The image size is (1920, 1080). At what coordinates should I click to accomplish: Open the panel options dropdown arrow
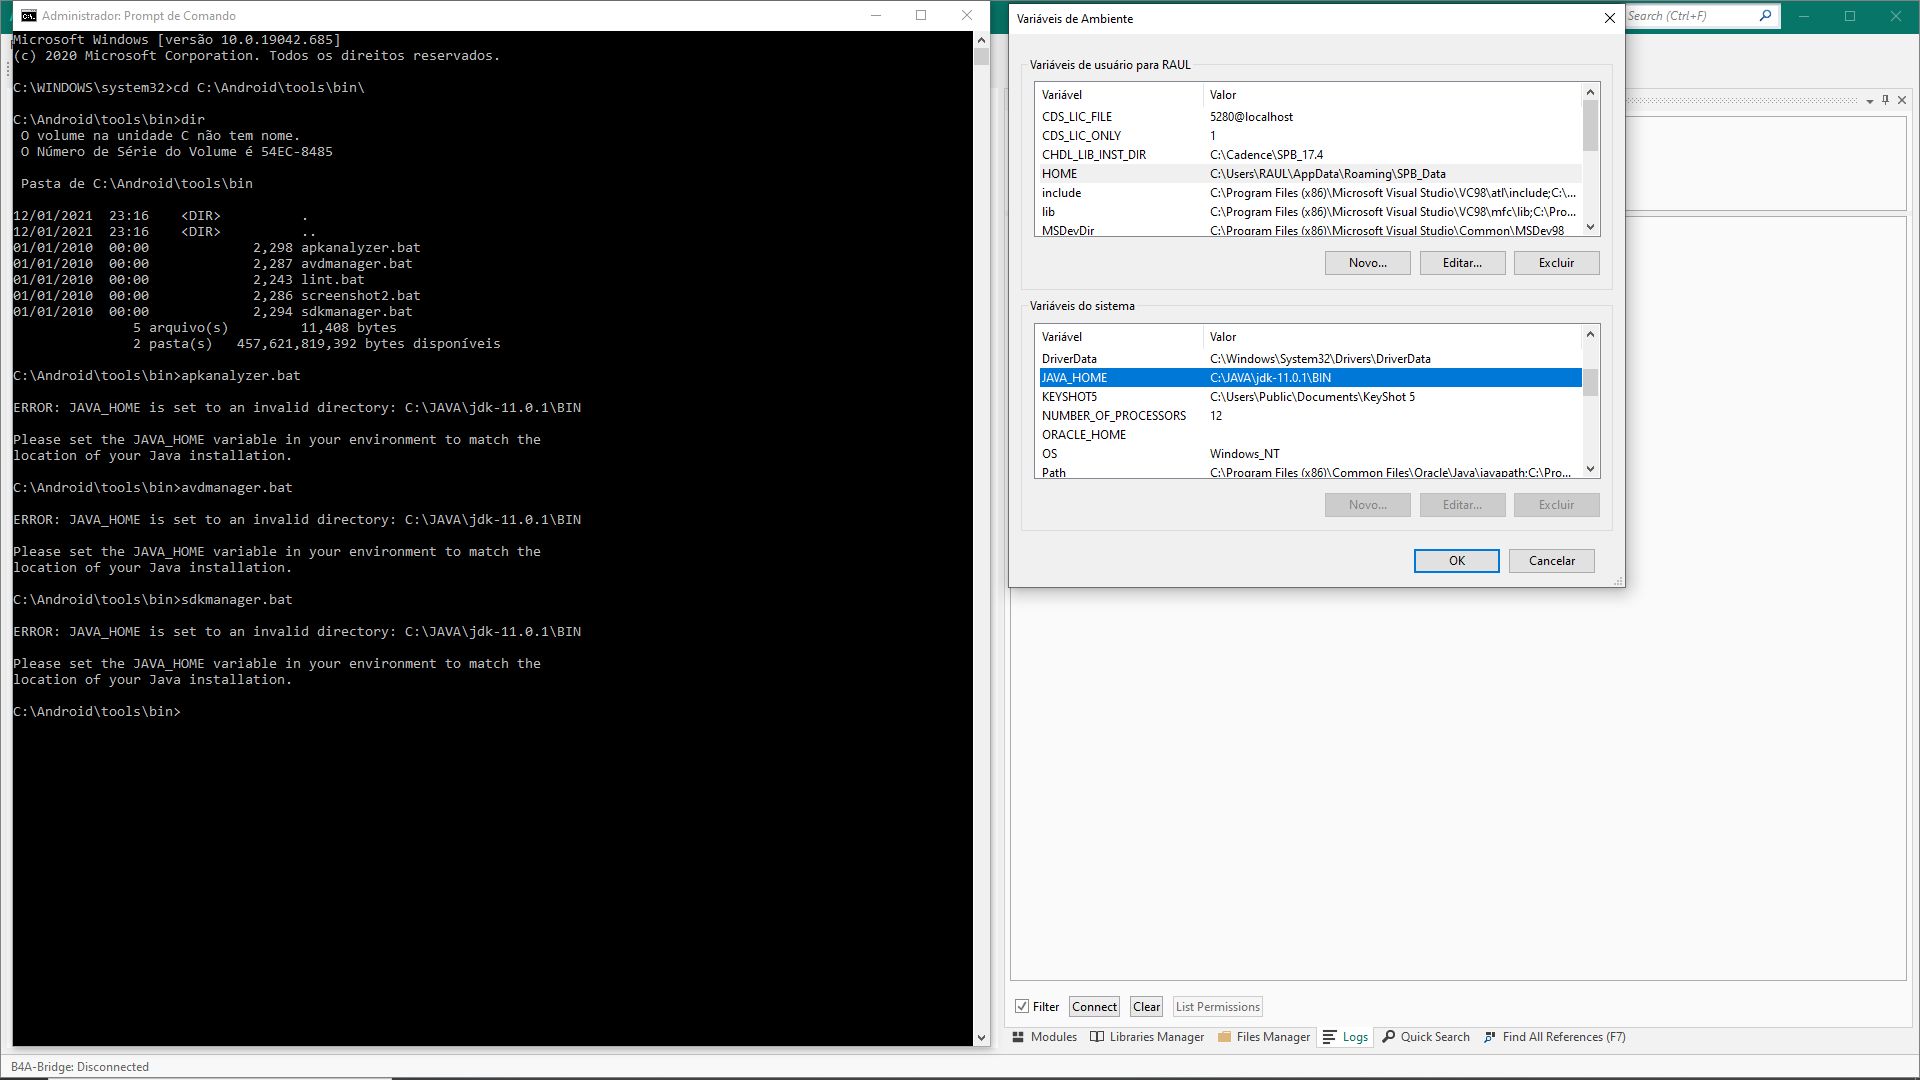coord(1869,101)
